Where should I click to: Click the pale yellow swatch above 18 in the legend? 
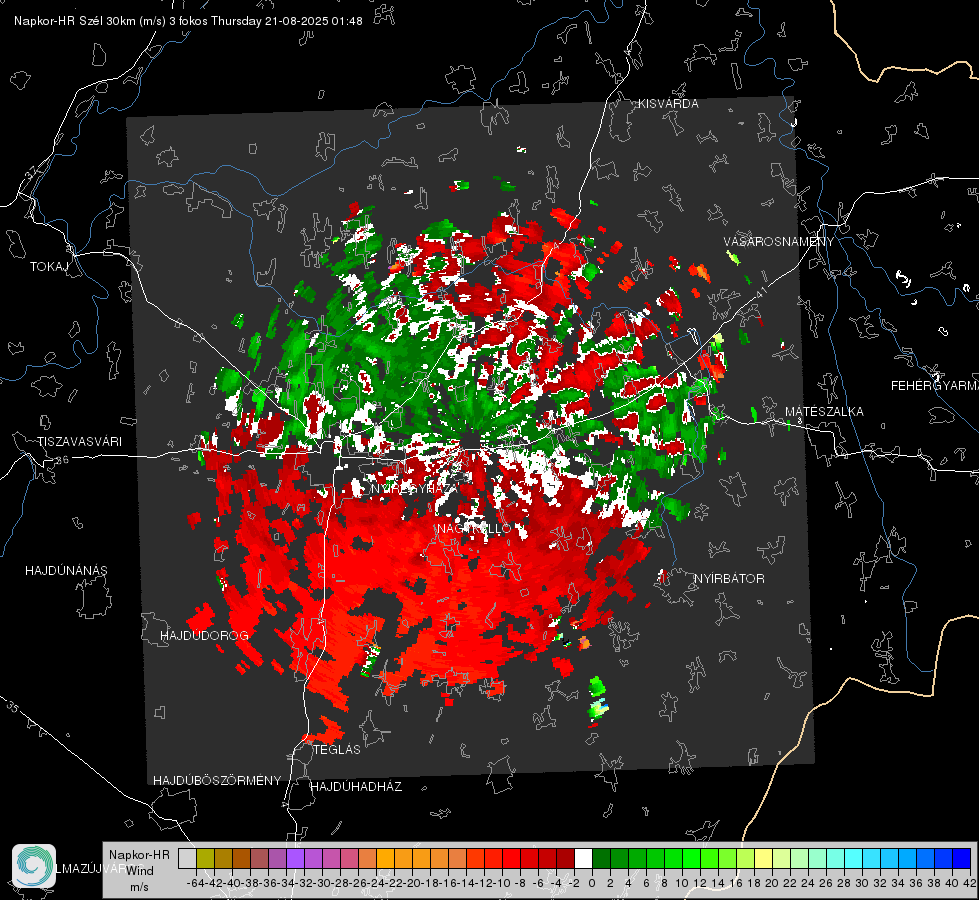(x=763, y=858)
